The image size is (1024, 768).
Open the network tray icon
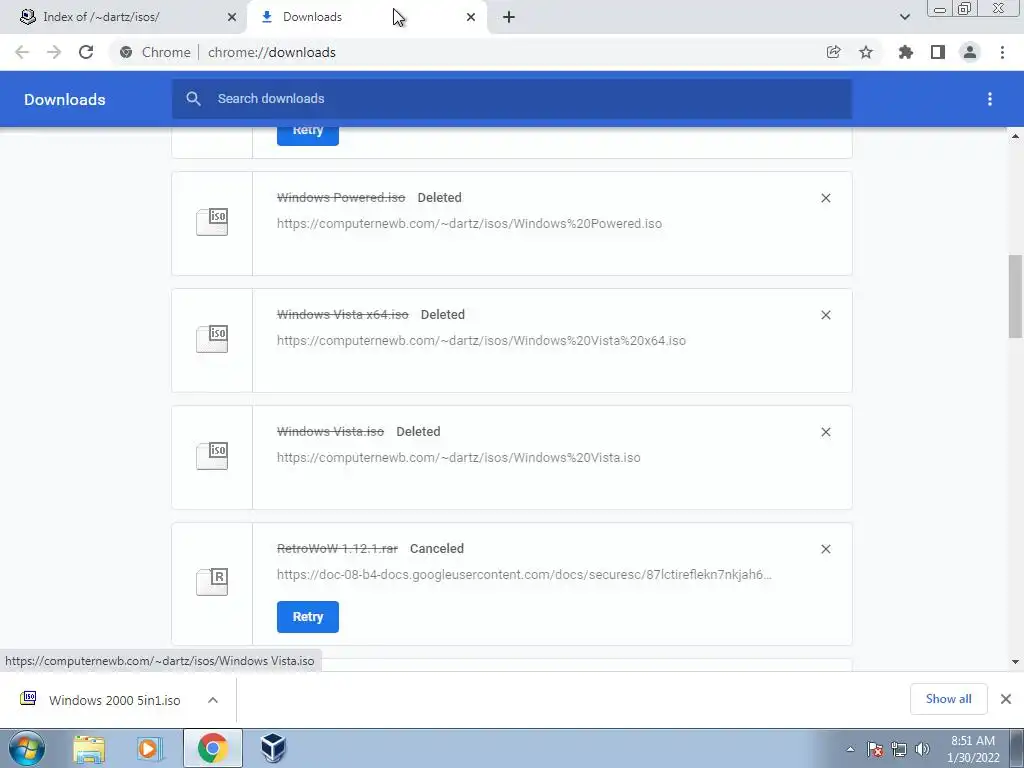coord(899,749)
